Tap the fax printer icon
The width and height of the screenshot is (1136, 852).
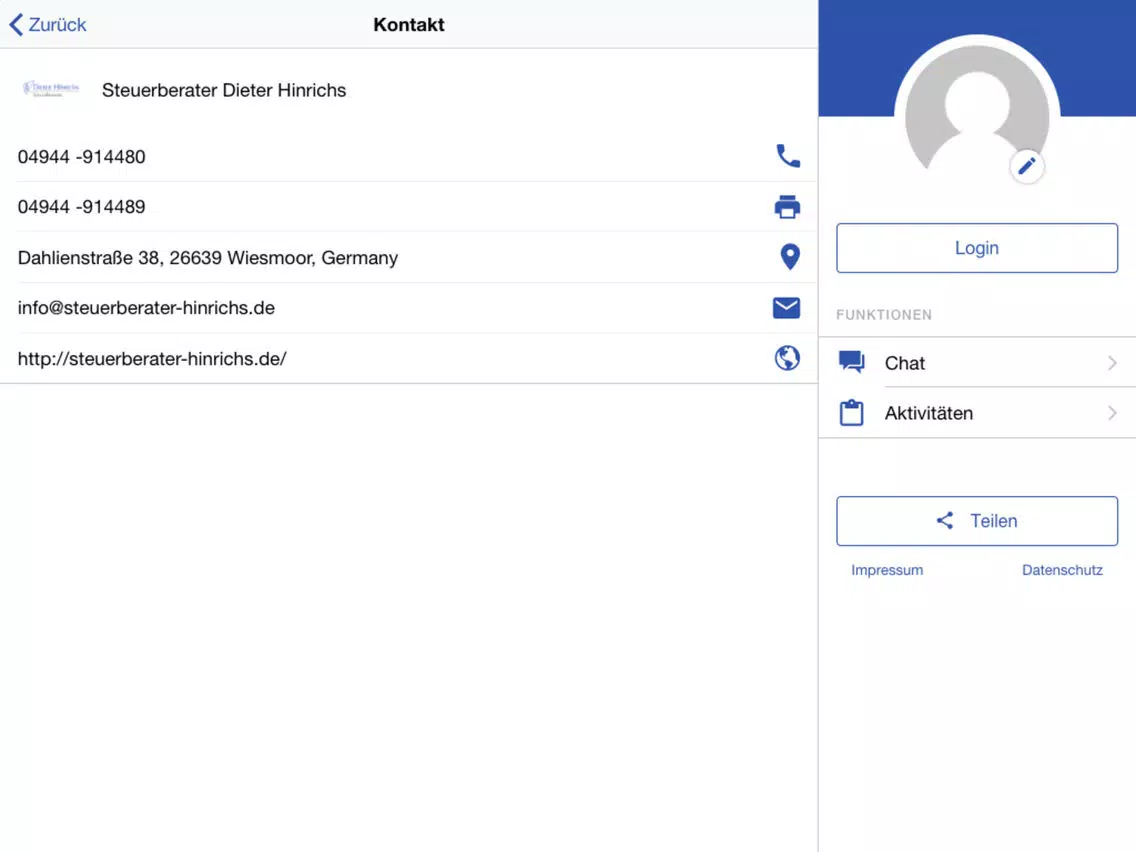788,206
